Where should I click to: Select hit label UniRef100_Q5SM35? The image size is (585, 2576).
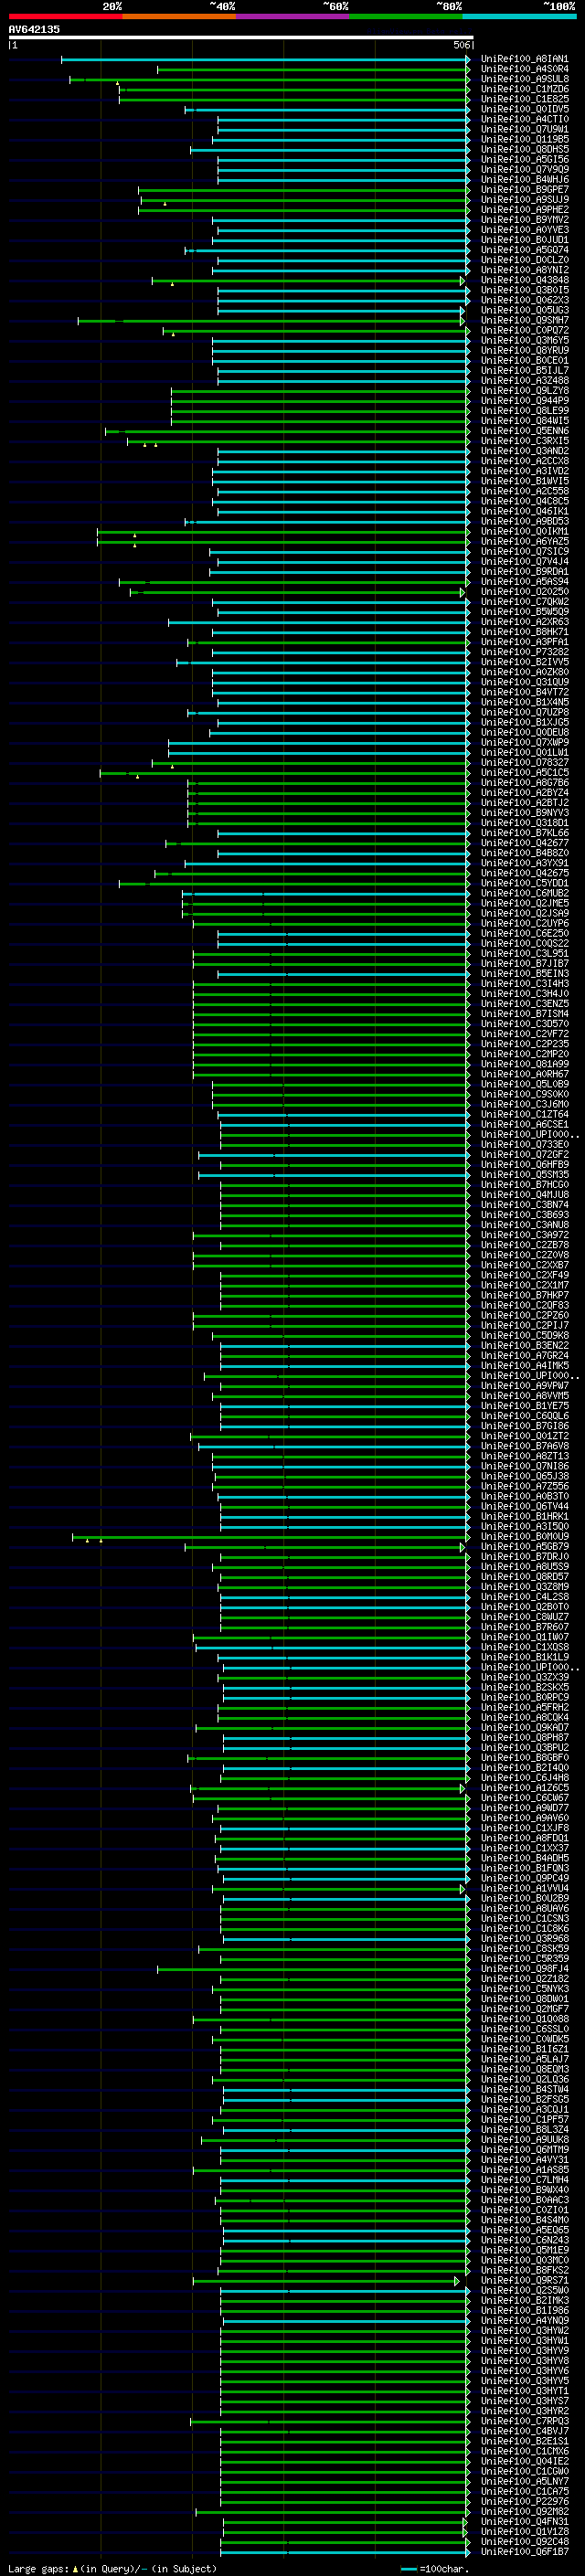click(x=524, y=1174)
